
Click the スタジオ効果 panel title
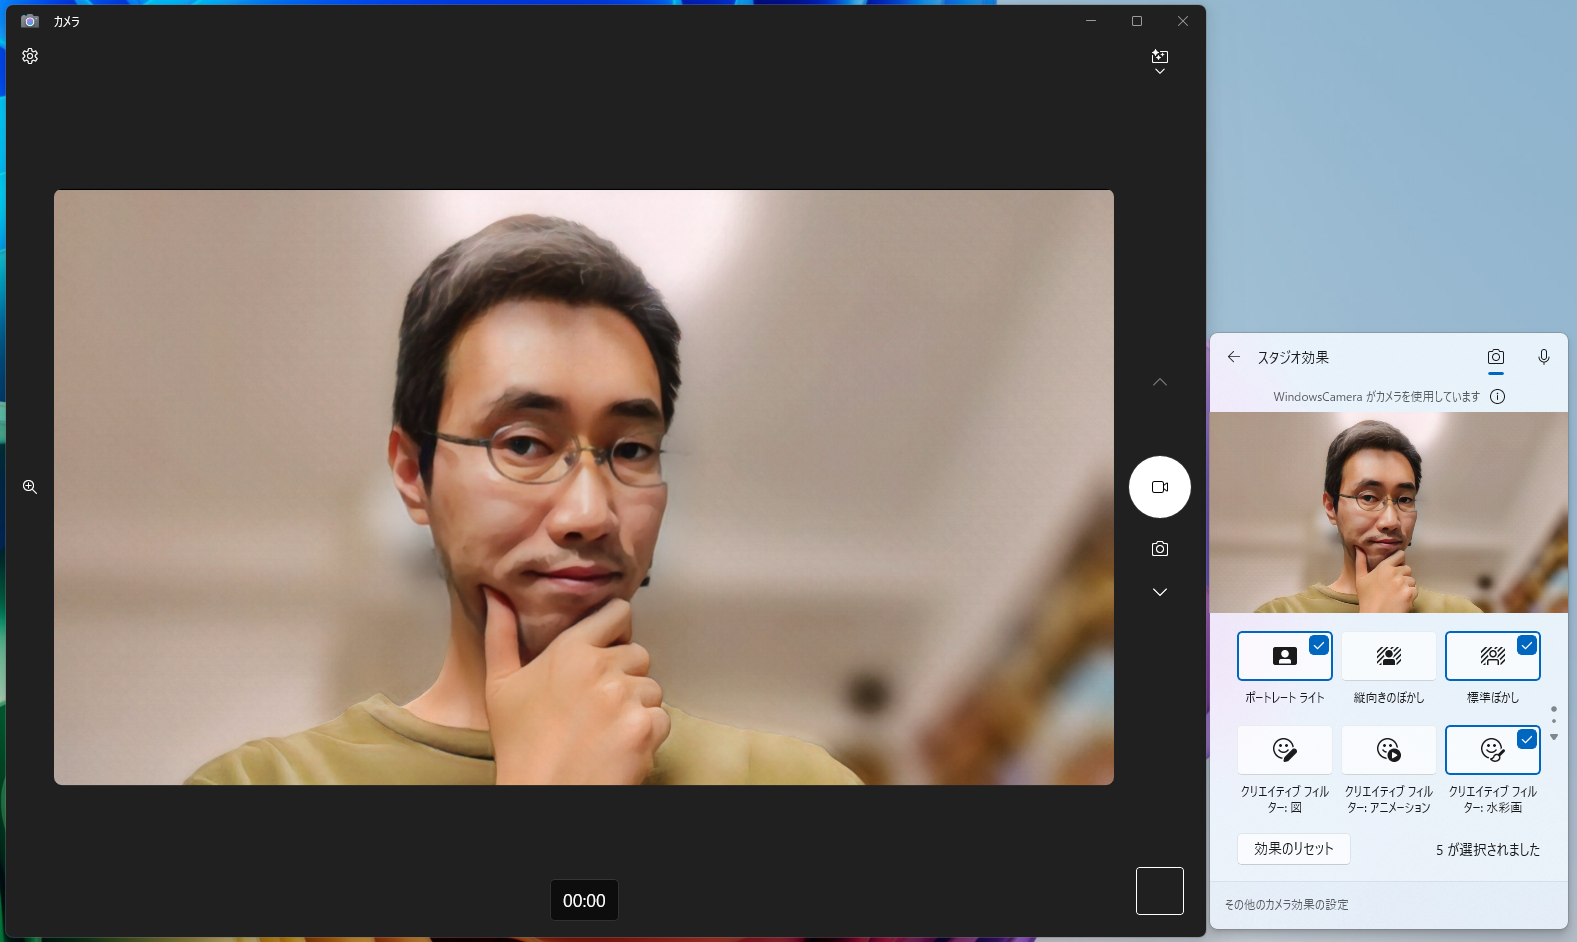coord(1293,357)
